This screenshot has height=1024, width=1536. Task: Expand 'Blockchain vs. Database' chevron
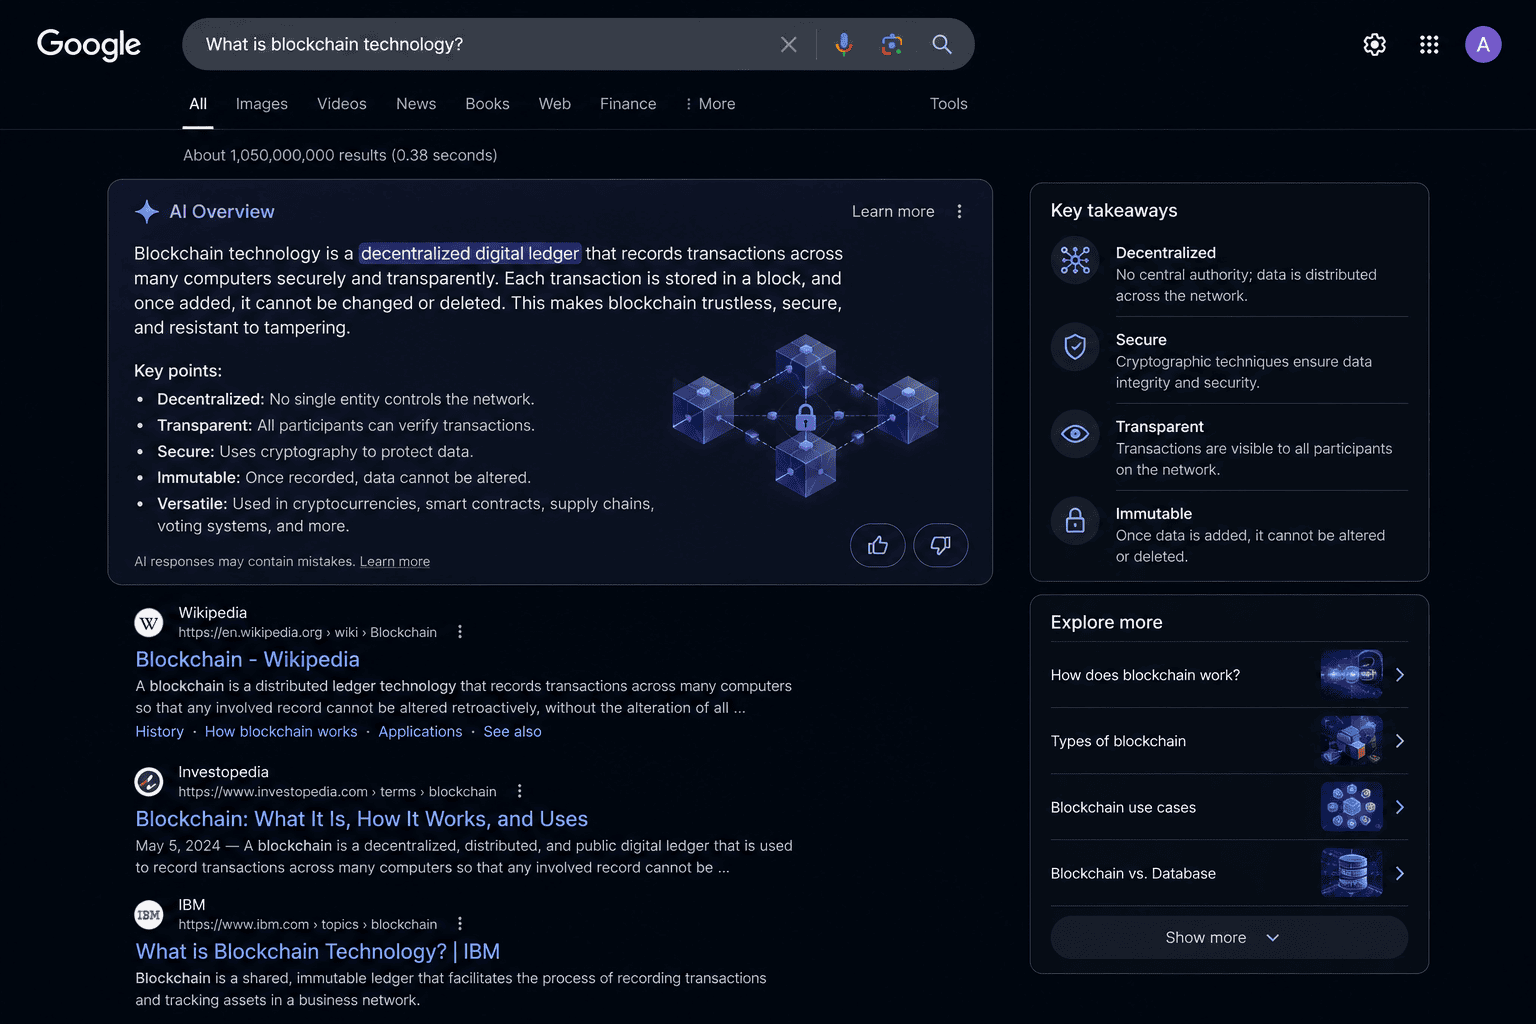click(1400, 873)
